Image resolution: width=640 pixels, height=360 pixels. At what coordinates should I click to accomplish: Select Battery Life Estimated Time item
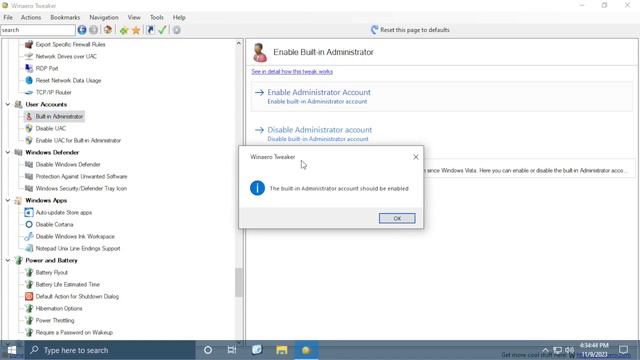67,284
